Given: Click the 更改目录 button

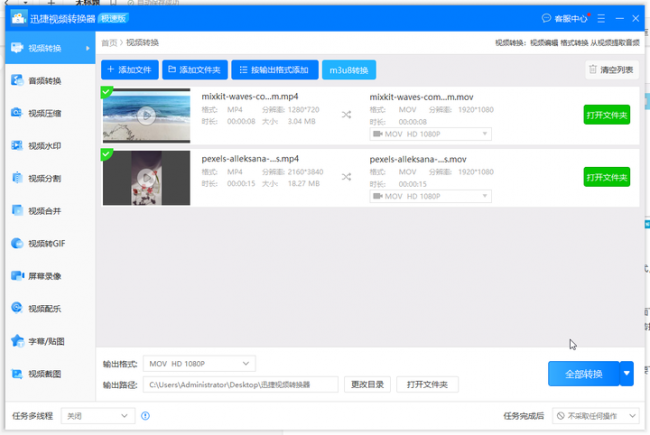Looking at the screenshot, I should pyautogui.click(x=367, y=384).
